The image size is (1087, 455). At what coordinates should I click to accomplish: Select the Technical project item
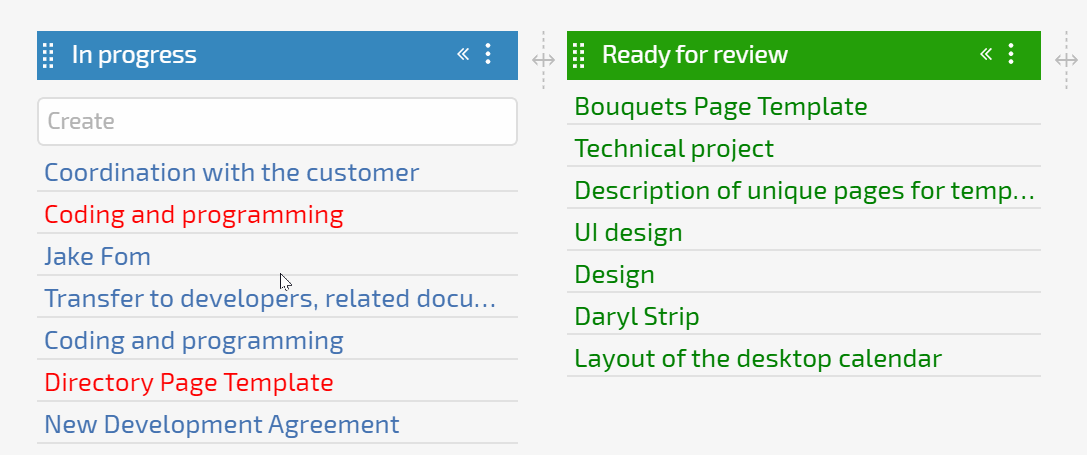pyautogui.click(x=804, y=148)
